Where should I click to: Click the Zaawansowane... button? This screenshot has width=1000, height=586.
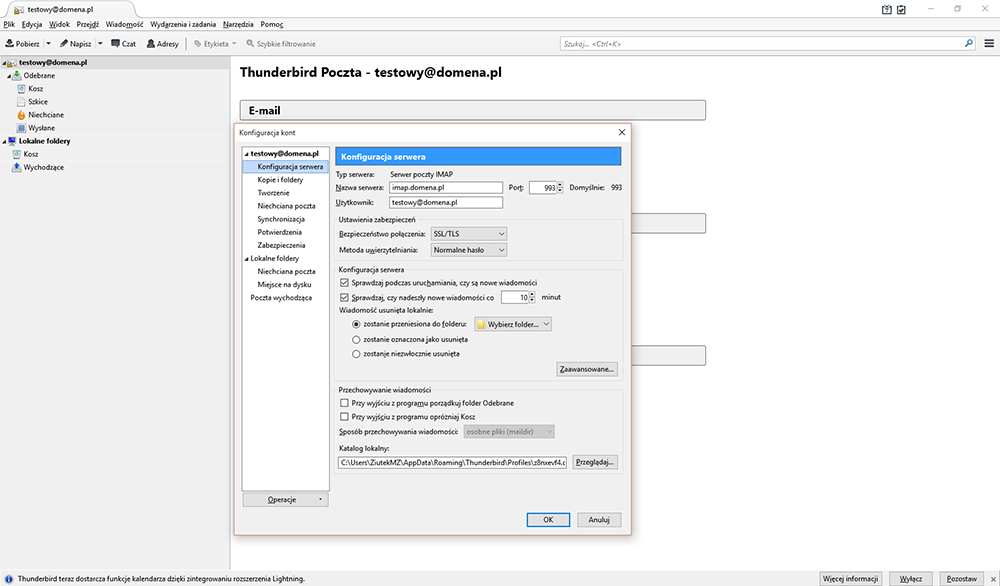point(587,369)
